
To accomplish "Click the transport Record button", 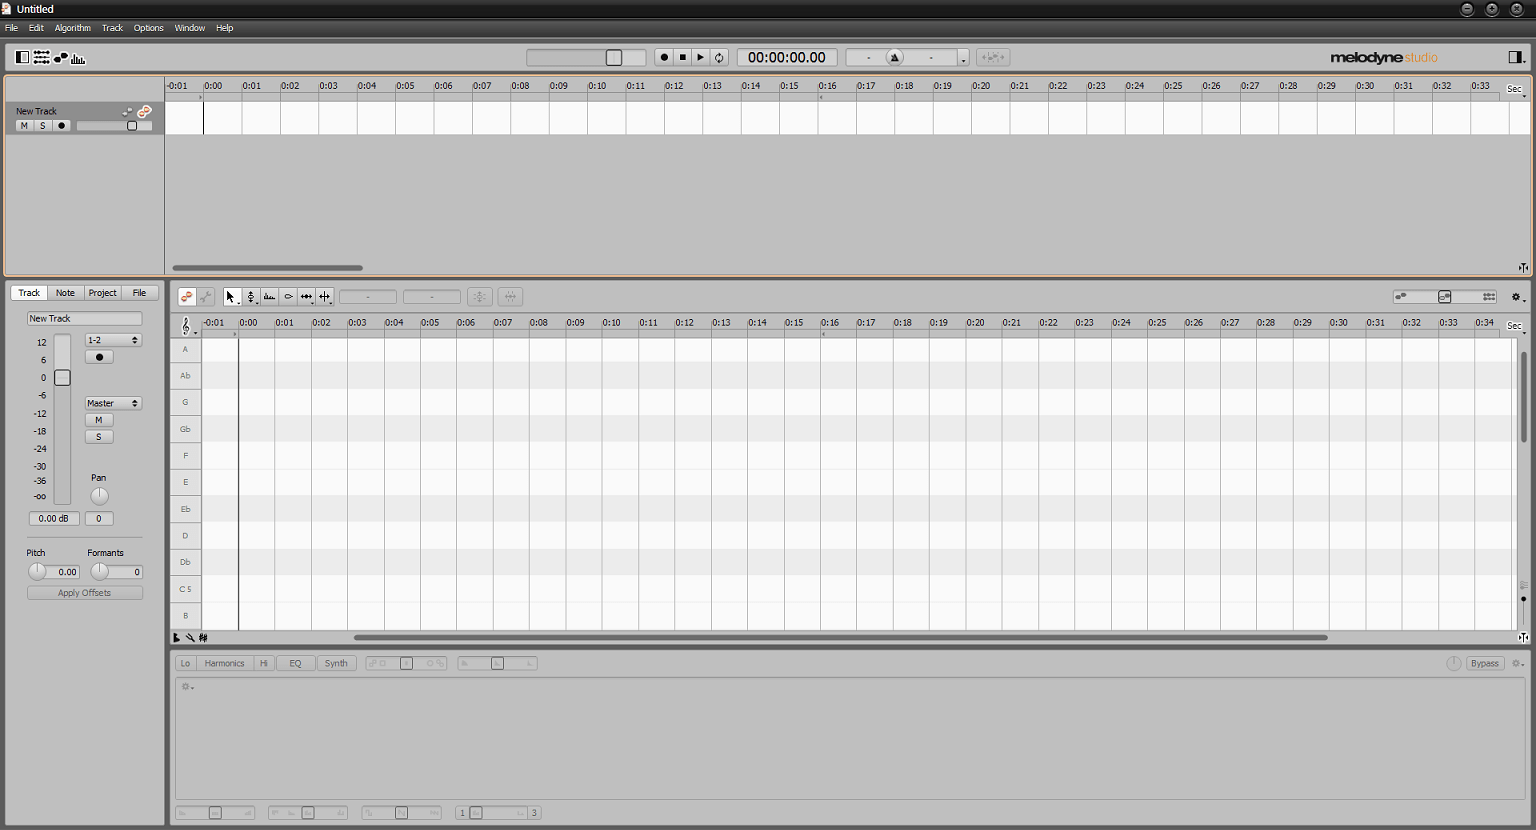I will point(664,57).
